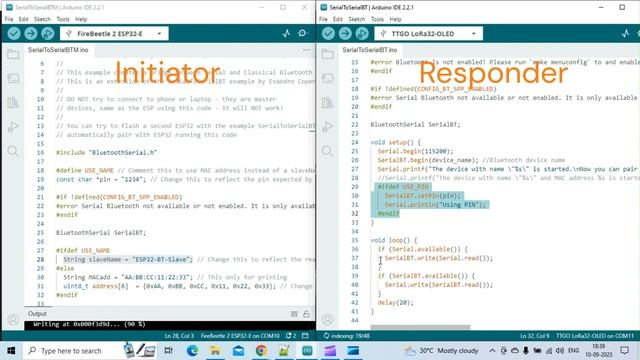The height and width of the screenshot is (360, 640).
Task: Open Tools menu in Initiator window
Action: 63,19
